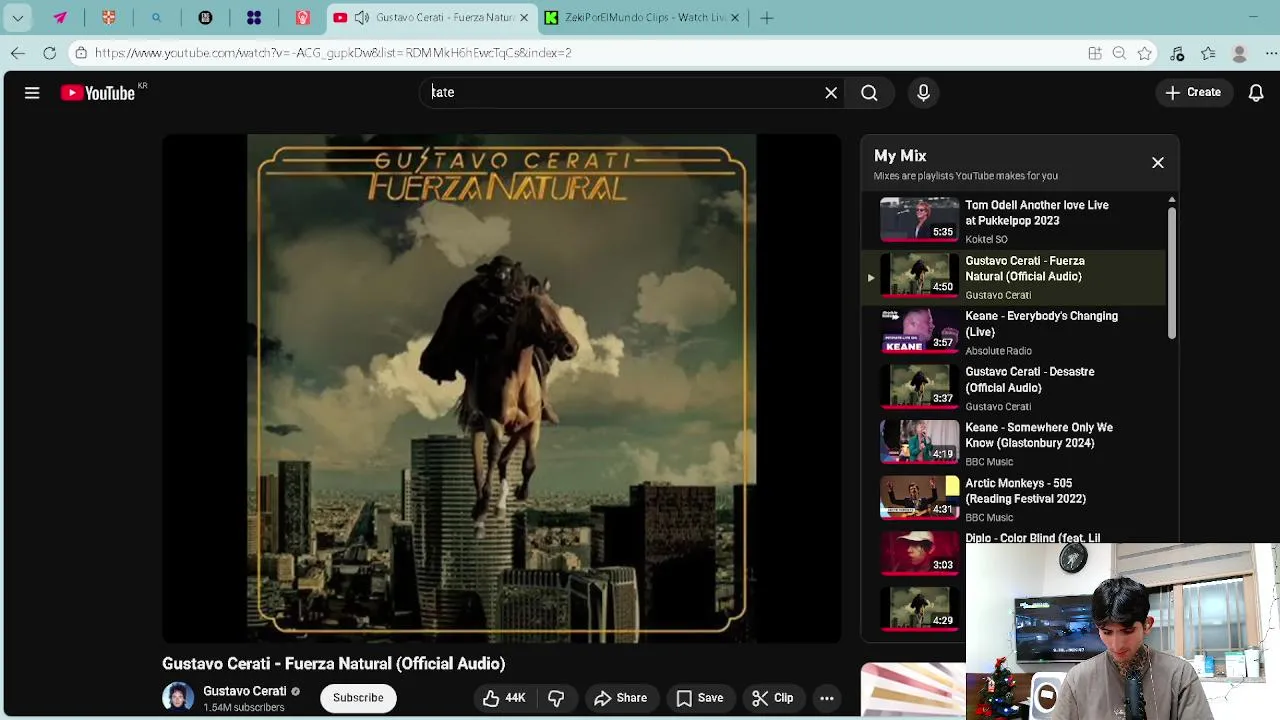The height and width of the screenshot is (720, 1280).
Task: Share this video
Action: (621, 698)
